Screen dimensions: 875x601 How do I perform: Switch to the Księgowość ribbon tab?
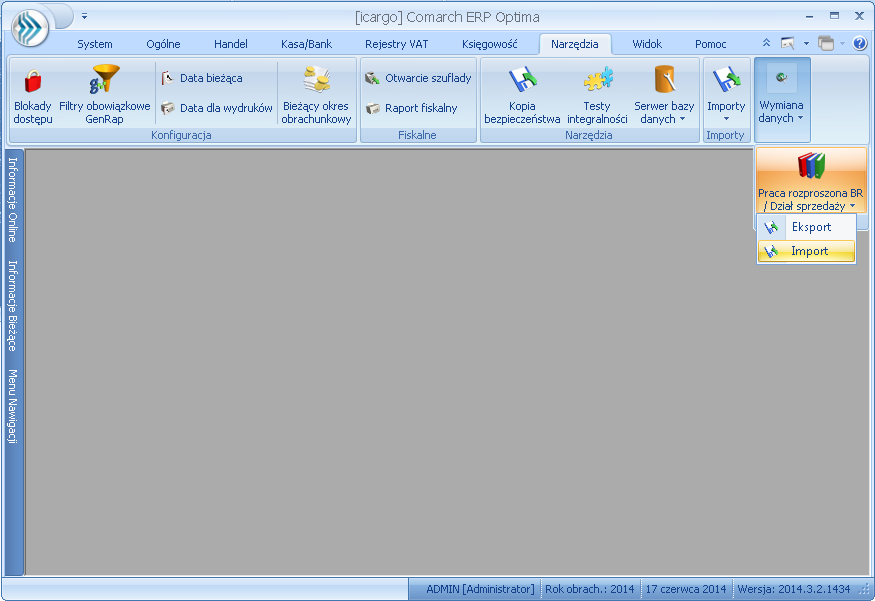(x=489, y=44)
